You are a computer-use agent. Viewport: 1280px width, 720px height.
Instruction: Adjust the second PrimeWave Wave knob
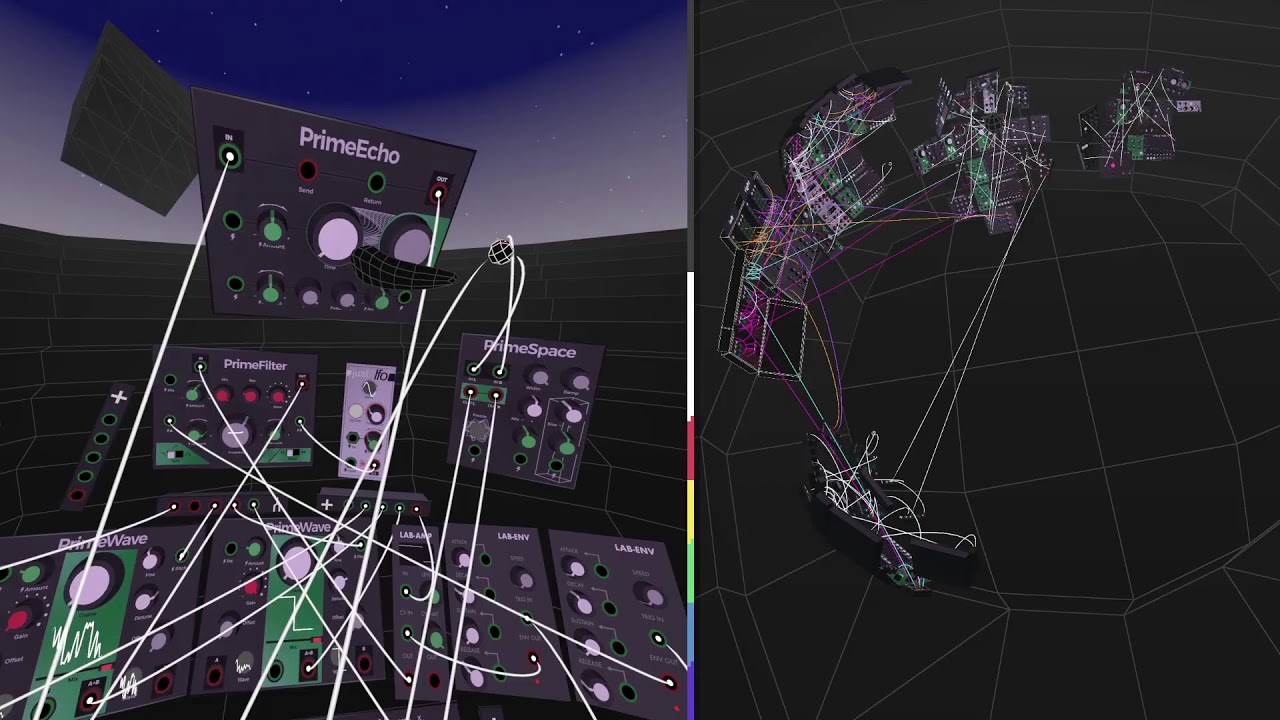point(244,662)
